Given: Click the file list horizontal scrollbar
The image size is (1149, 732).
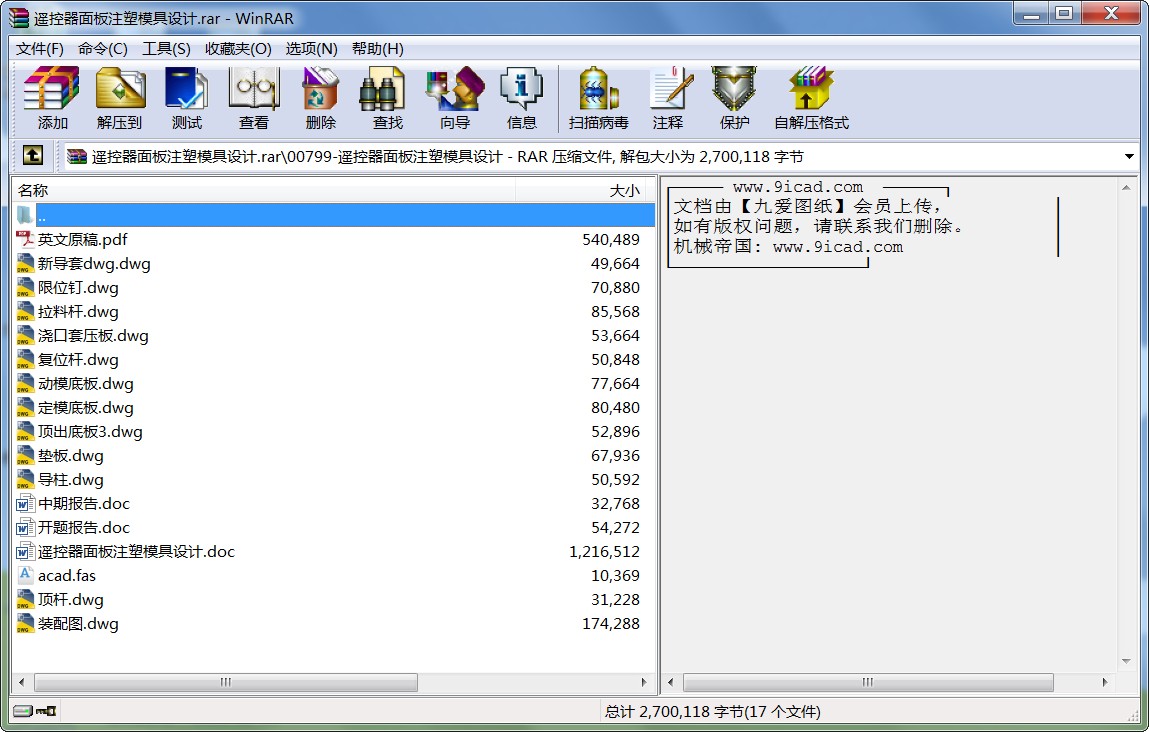Looking at the screenshot, I should tap(226, 682).
